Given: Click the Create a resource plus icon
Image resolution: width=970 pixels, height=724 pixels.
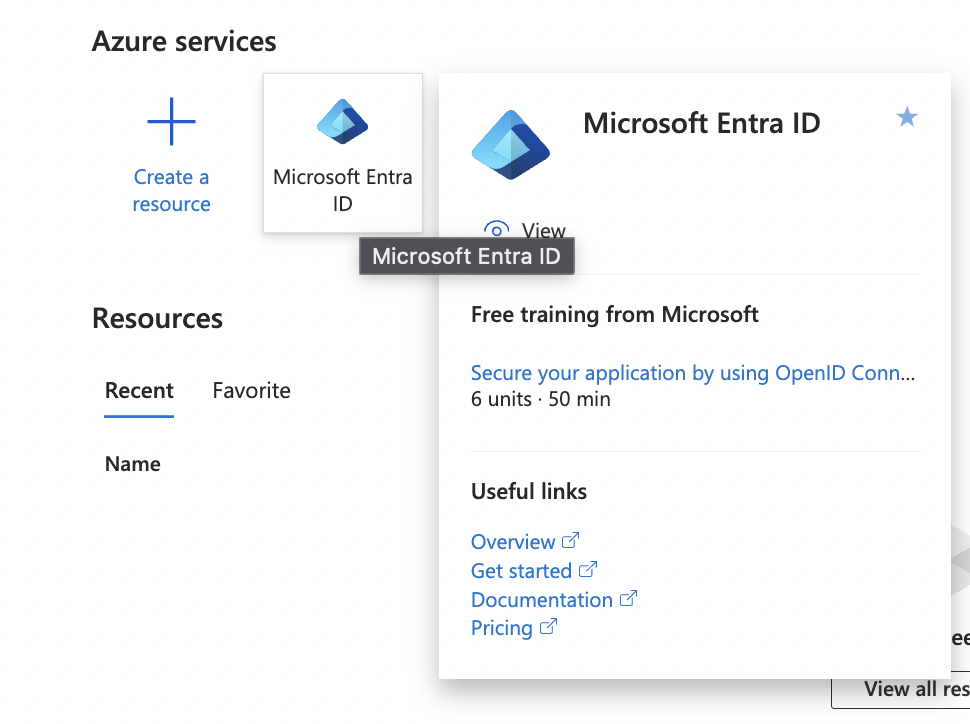Looking at the screenshot, I should click(x=171, y=121).
